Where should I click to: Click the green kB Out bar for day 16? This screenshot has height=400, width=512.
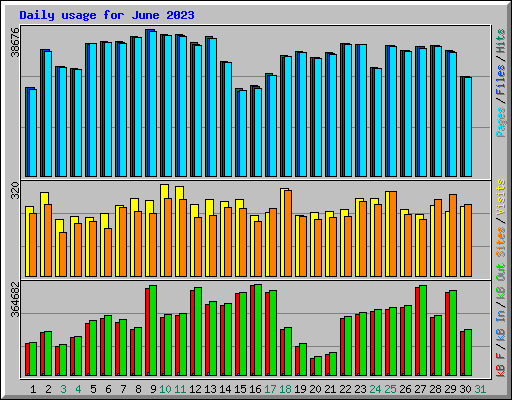pos(258,330)
